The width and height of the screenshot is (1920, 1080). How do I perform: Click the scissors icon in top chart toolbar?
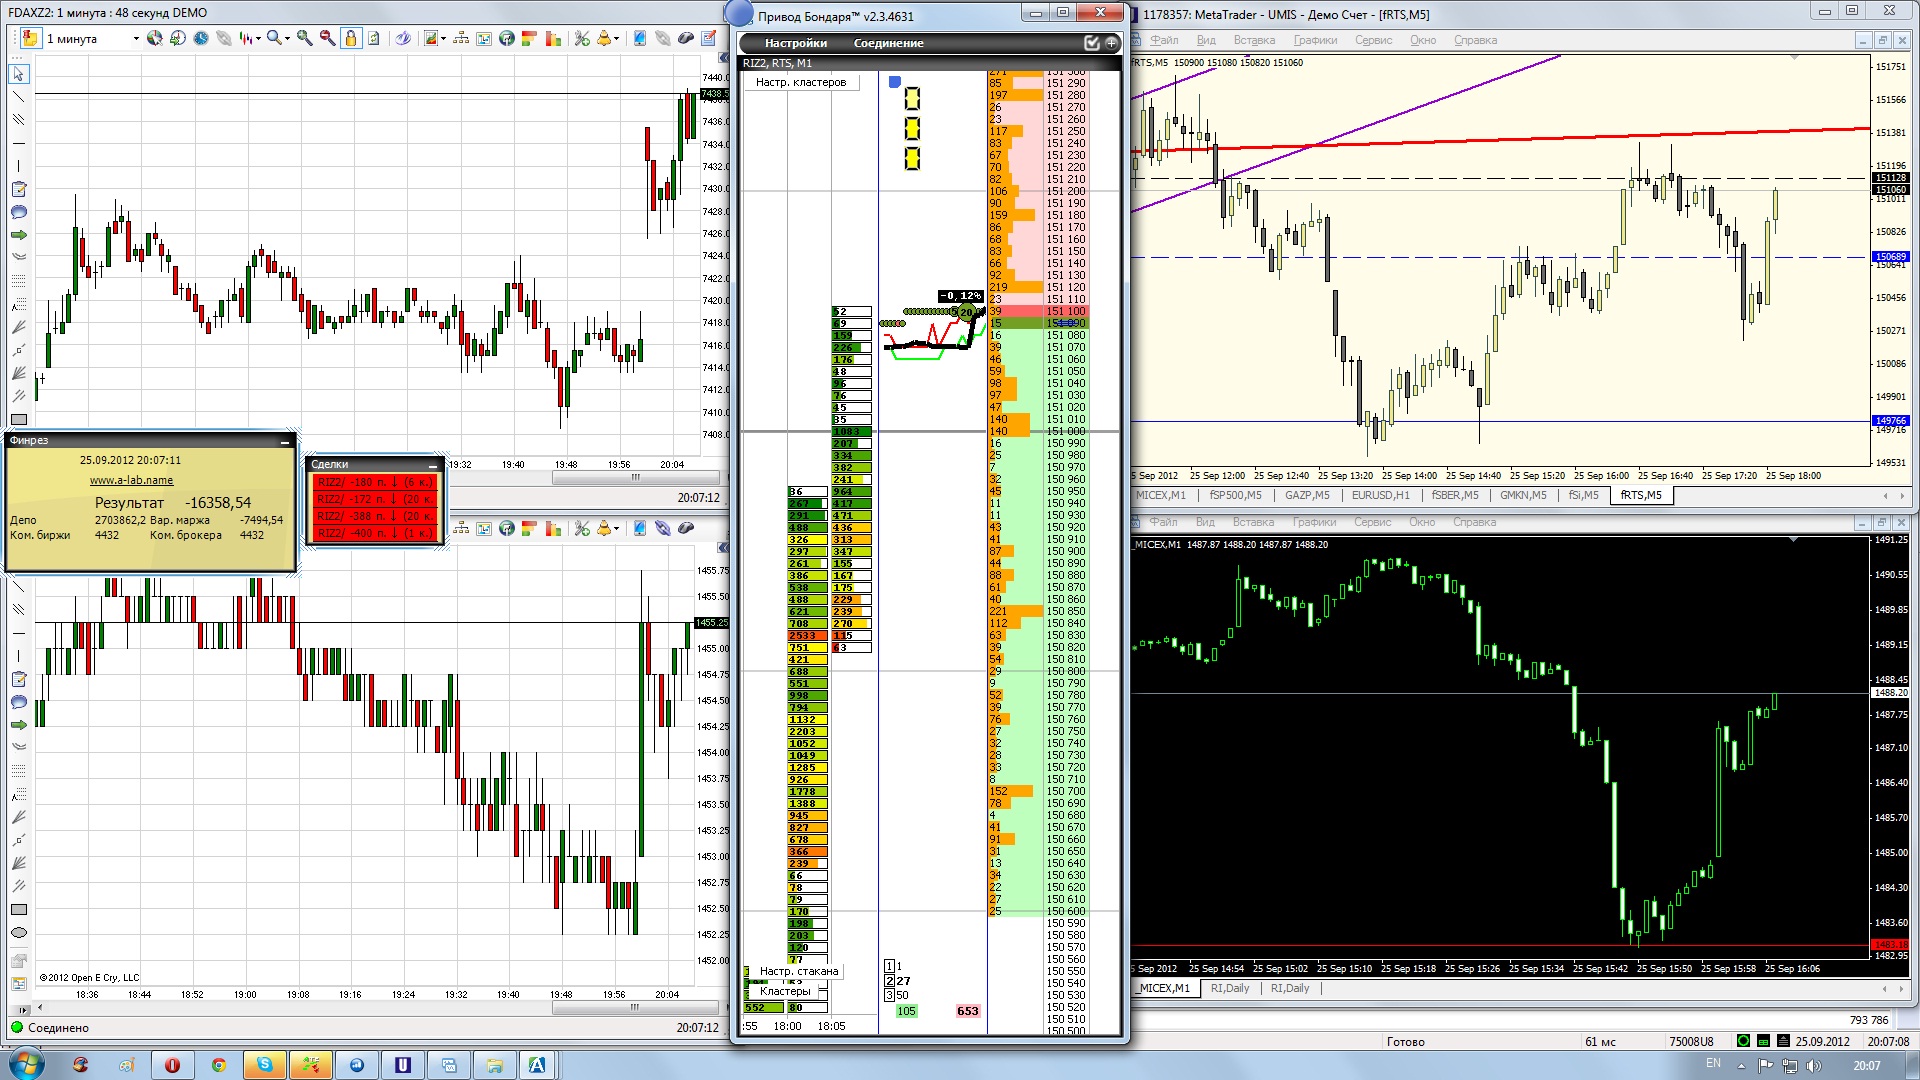click(581, 38)
